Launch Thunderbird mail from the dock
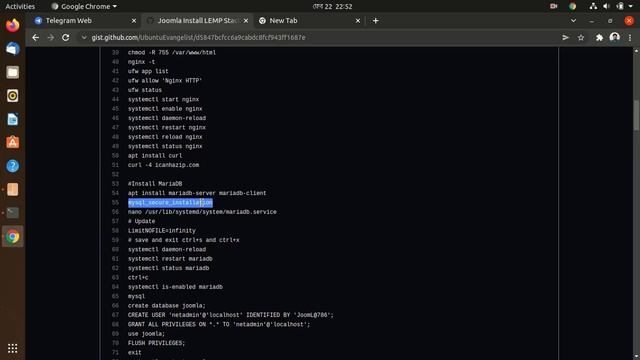640x360 pixels. tap(13, 49)
